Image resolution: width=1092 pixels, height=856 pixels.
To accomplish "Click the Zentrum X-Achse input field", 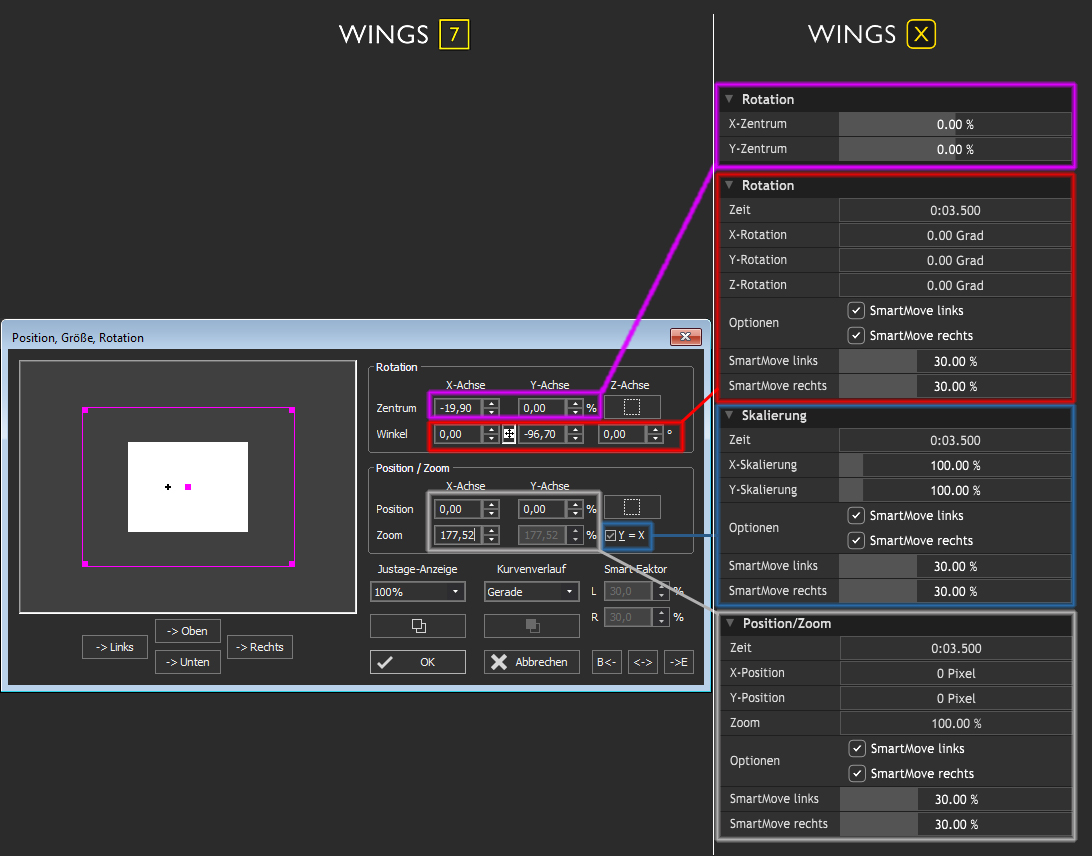I will pyautogui.click(x=458, y=408).
